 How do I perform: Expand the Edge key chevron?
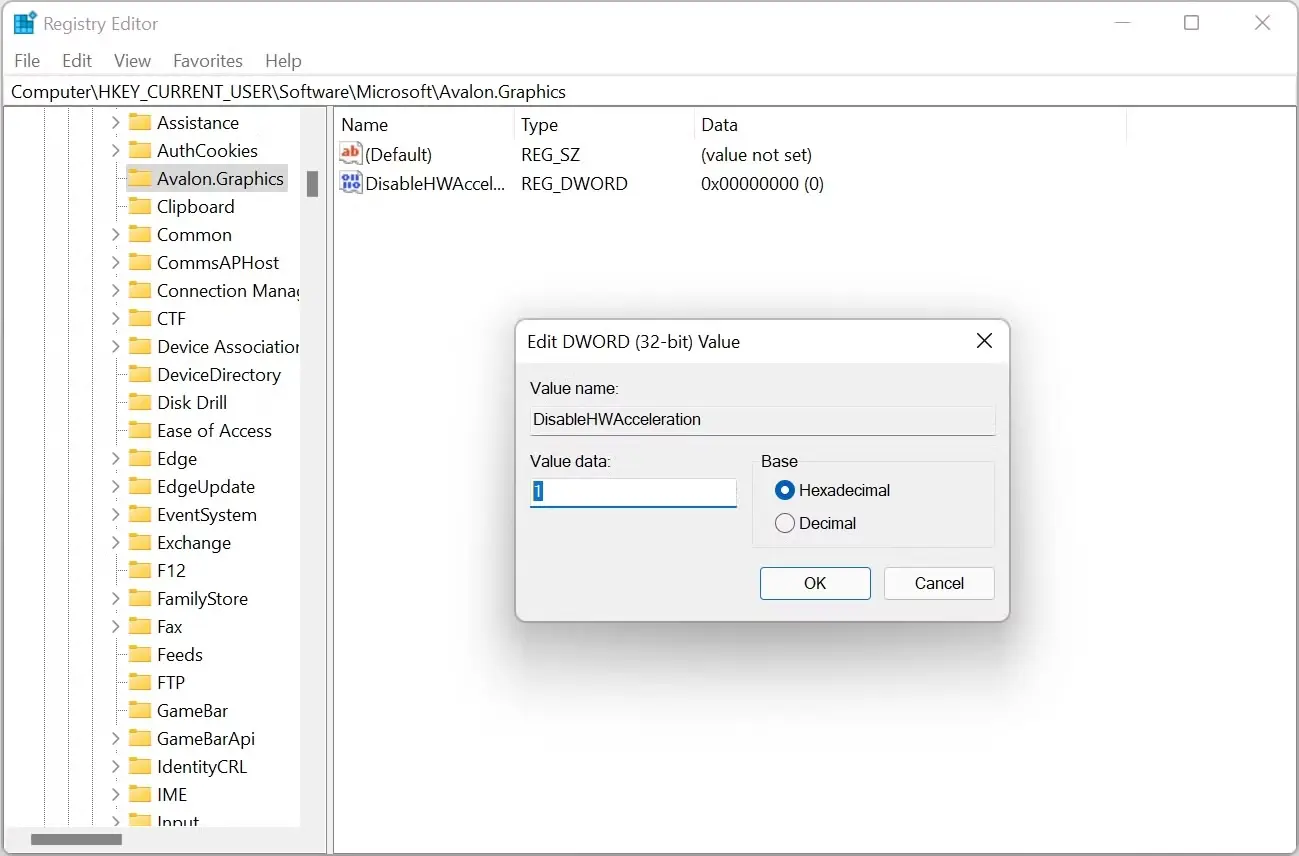[115, 459]
